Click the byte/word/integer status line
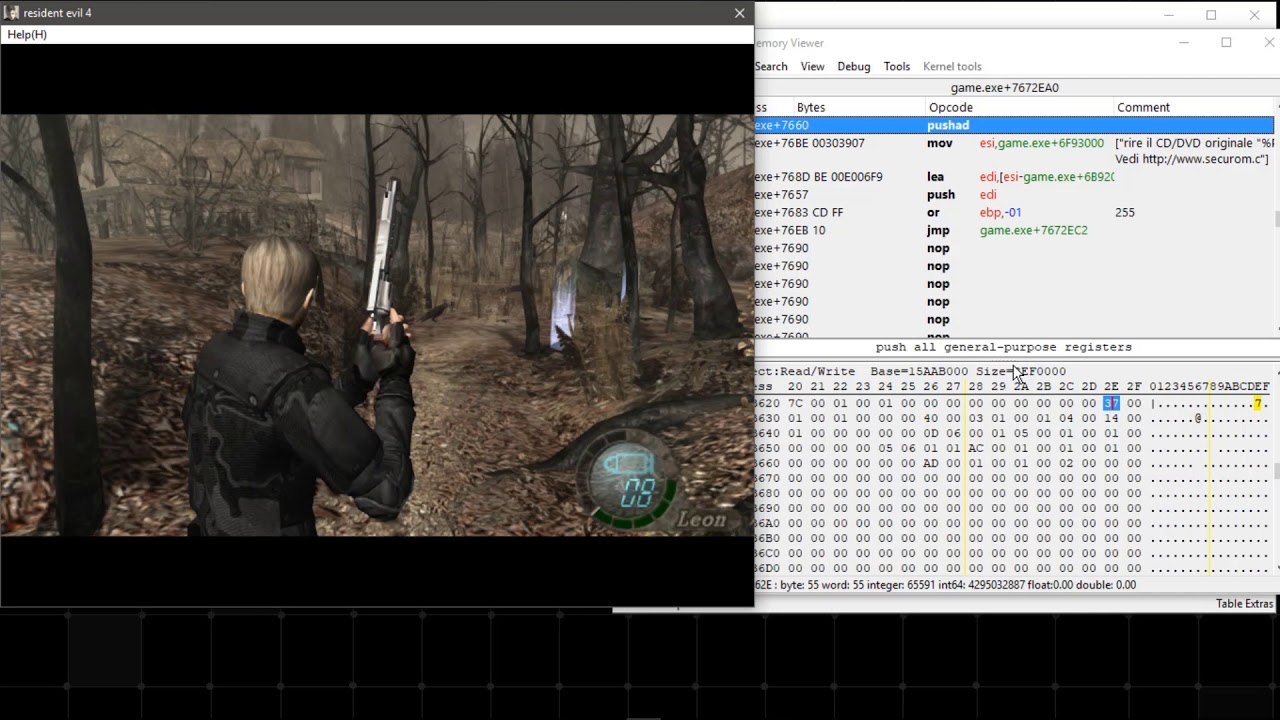The height and width of the screenshot is (720, 1280). pyautogui.click(x=945, y=585)
